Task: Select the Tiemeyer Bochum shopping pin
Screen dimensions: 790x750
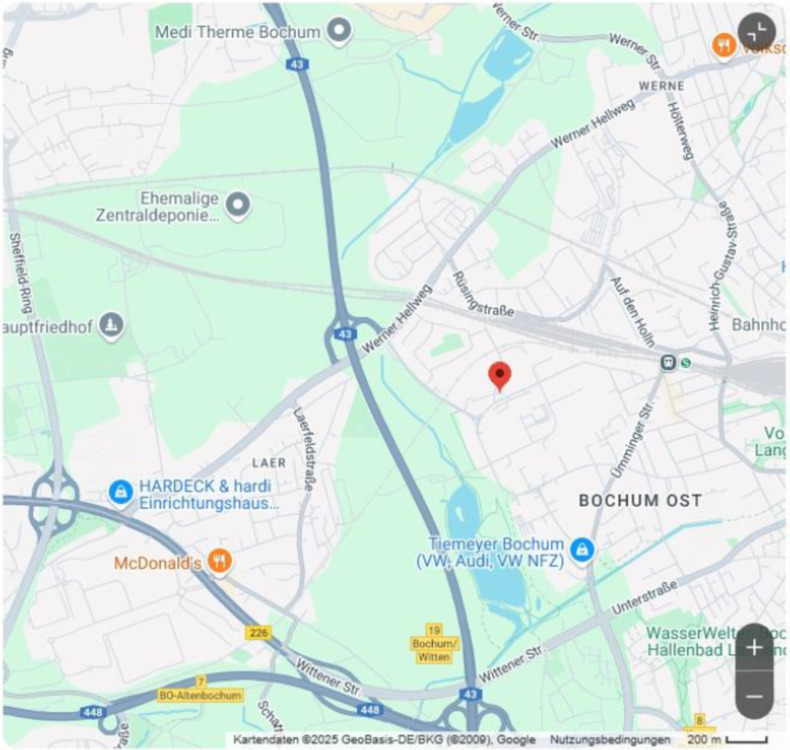Action: coord(582,551)
